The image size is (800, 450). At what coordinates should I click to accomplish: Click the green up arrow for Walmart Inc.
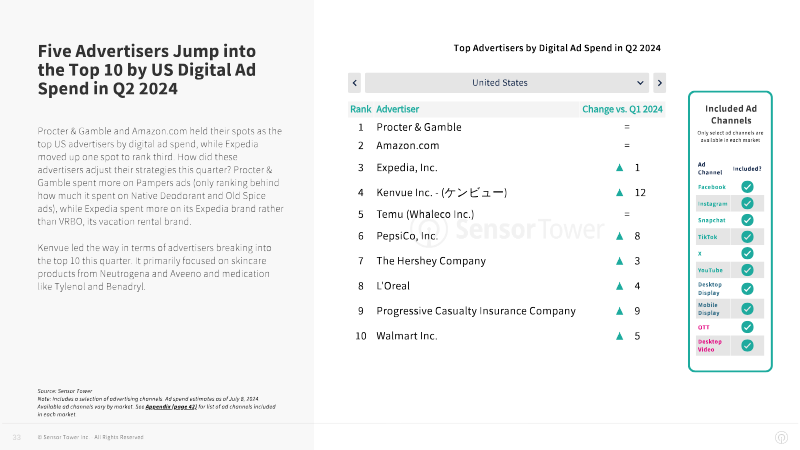pyautogui.click(x=619, y=336)
